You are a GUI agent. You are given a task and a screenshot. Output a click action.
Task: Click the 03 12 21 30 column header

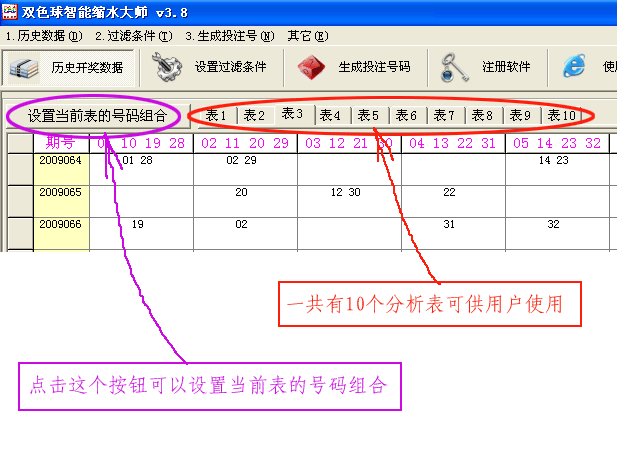349,143
